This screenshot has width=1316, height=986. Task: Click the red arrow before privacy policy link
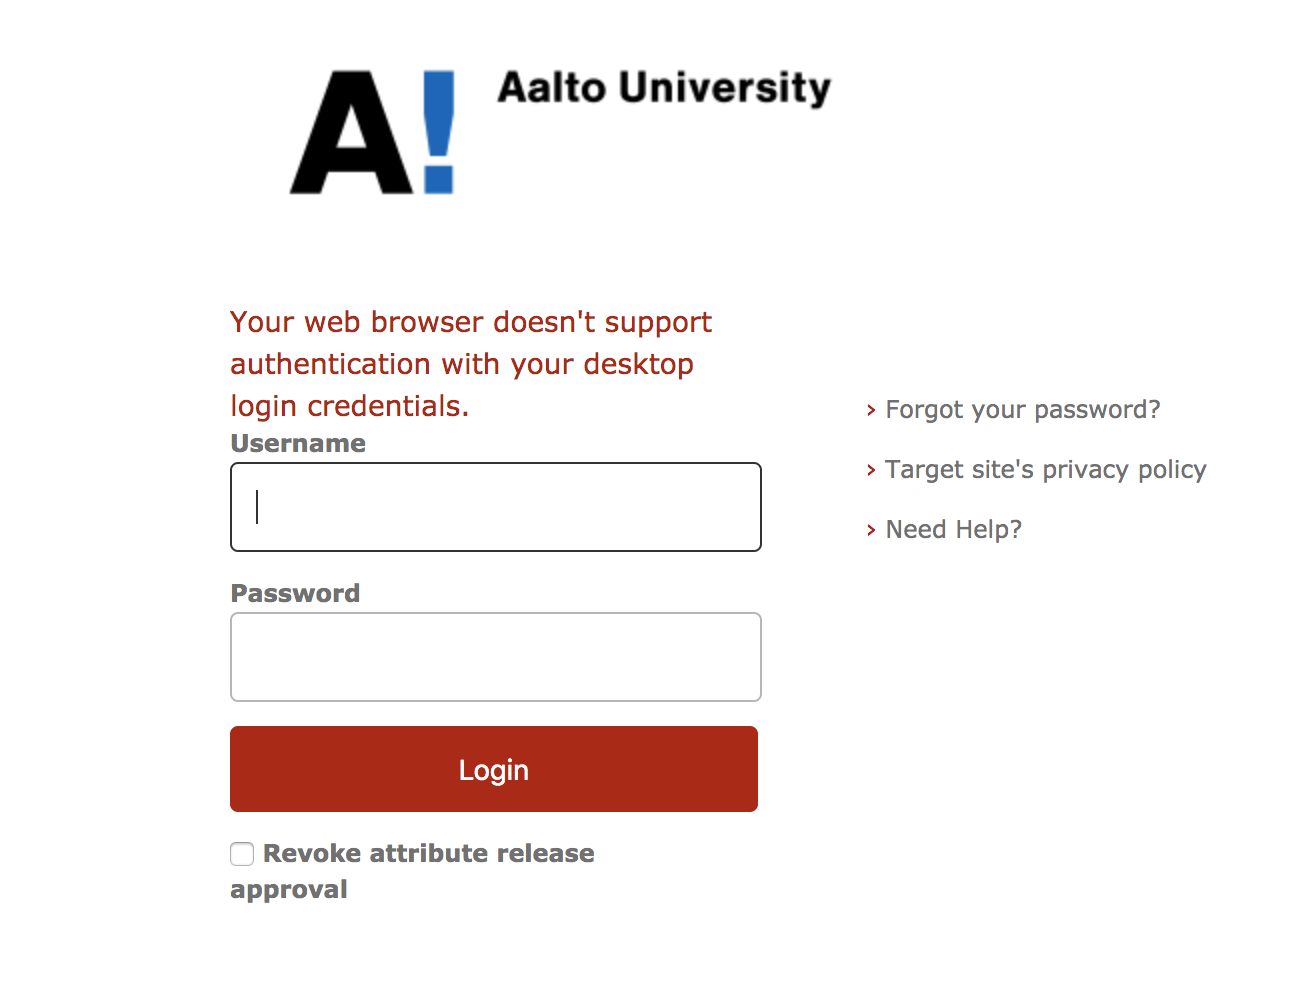[x=871, y=470]
